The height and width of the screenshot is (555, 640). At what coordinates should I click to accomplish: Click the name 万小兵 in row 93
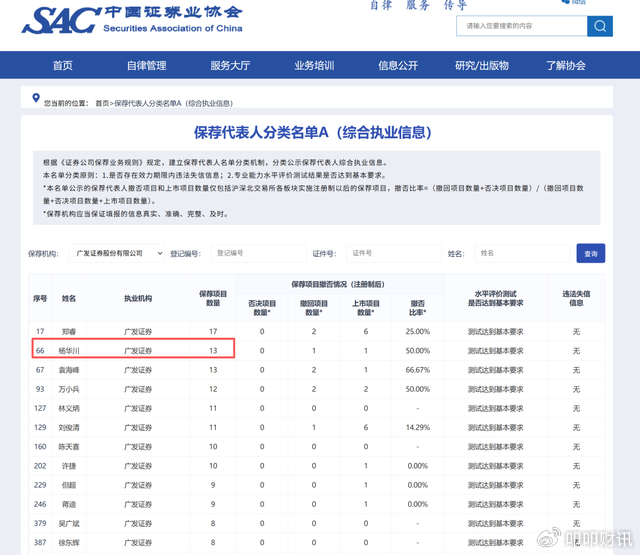coord(69,389)
